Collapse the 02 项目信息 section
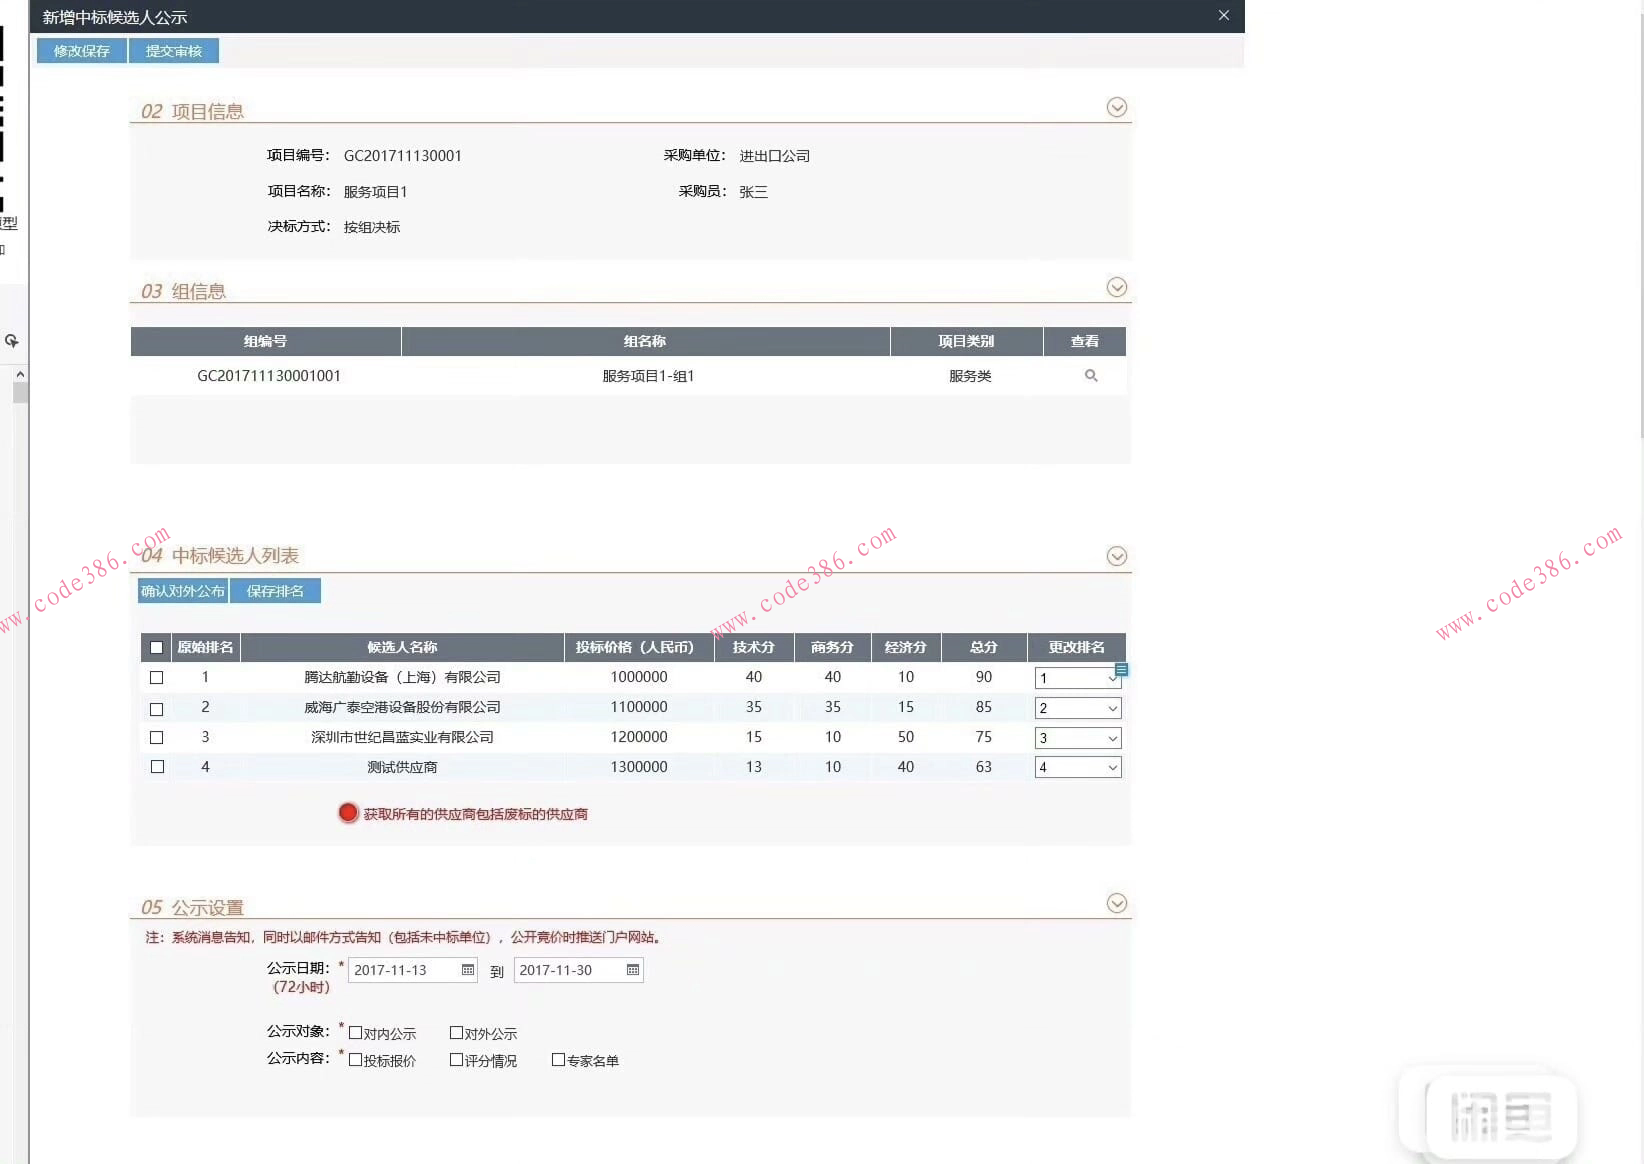Image resolution: width=1644 pixels, height=1164 pixels. click(1117, 107)
